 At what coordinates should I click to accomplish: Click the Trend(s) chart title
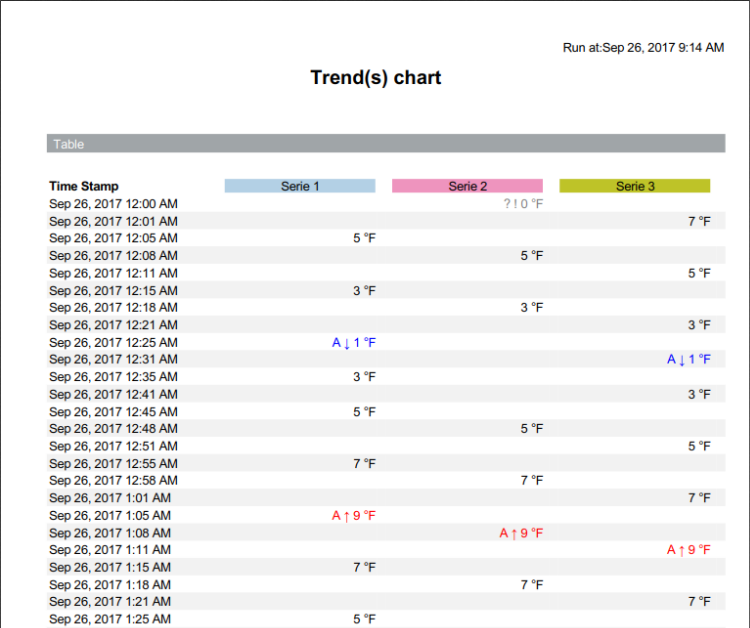[x=375, y=78]
